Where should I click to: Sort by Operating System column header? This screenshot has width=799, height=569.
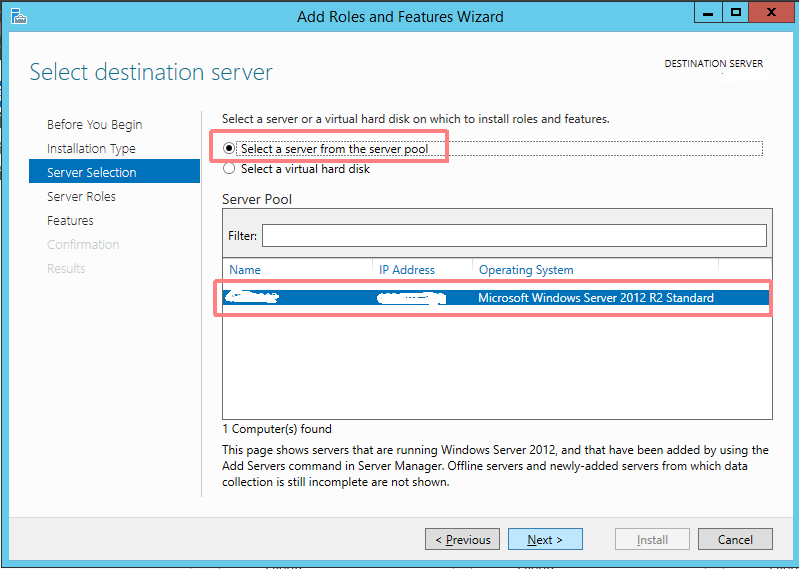tap(526, 270)
